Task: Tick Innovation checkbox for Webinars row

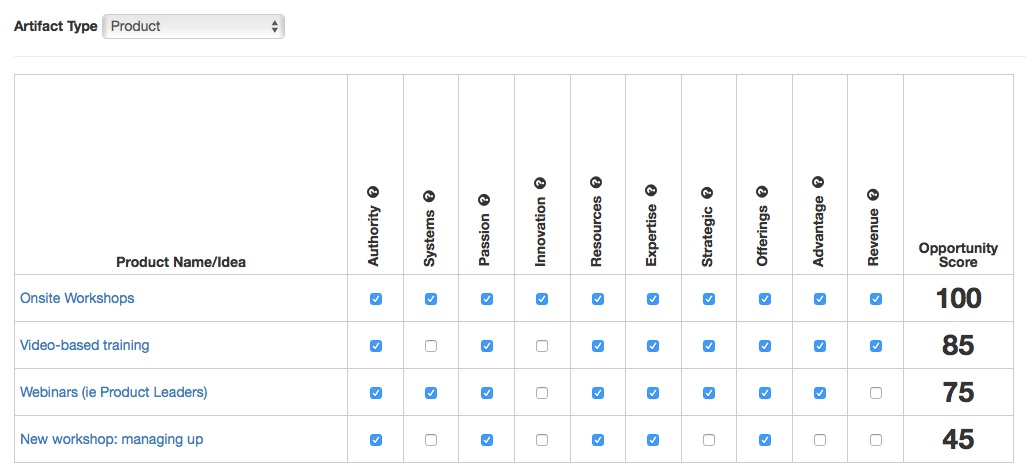Action: 542,393
